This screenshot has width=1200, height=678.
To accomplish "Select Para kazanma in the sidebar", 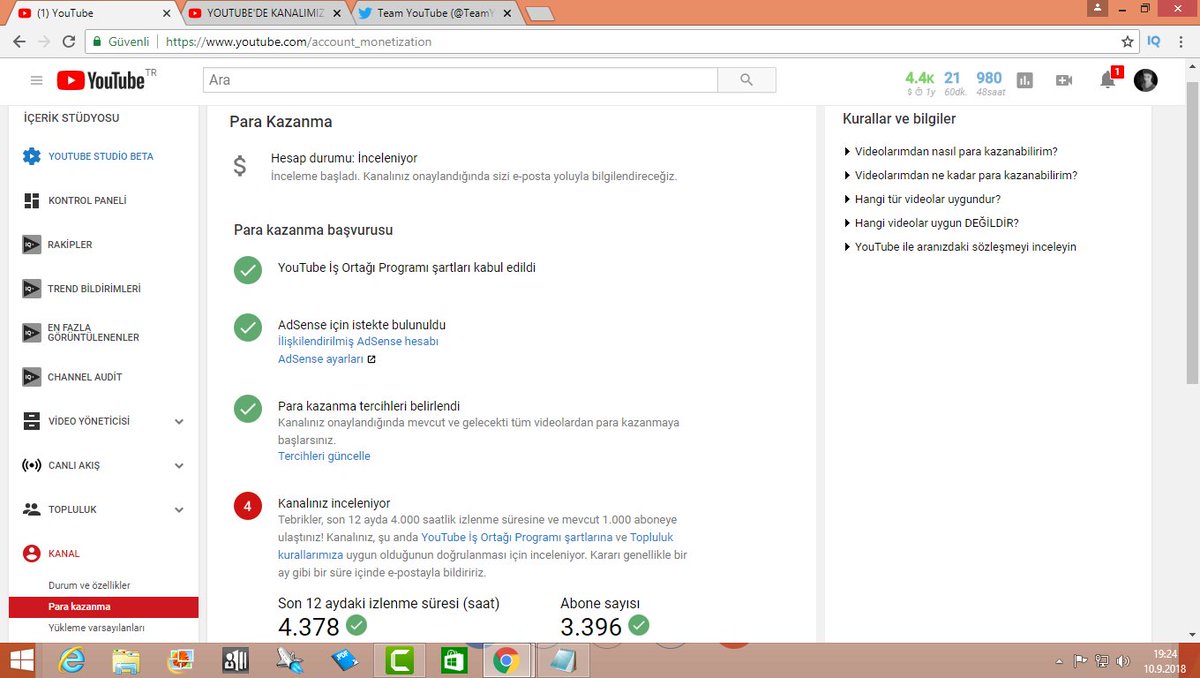I will point(104,607).
